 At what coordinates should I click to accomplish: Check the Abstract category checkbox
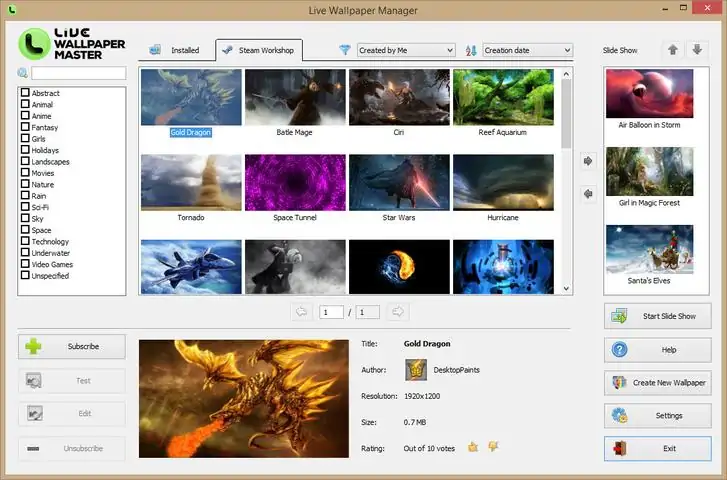click(25, 93)
